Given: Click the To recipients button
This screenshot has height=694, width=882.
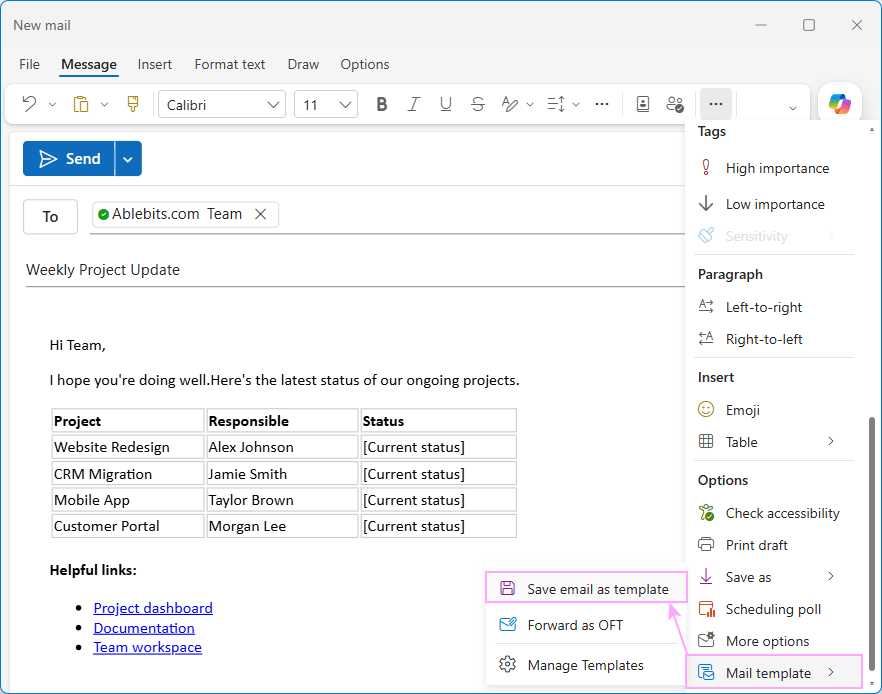Looking at the screenshot, I should [50, 217].
